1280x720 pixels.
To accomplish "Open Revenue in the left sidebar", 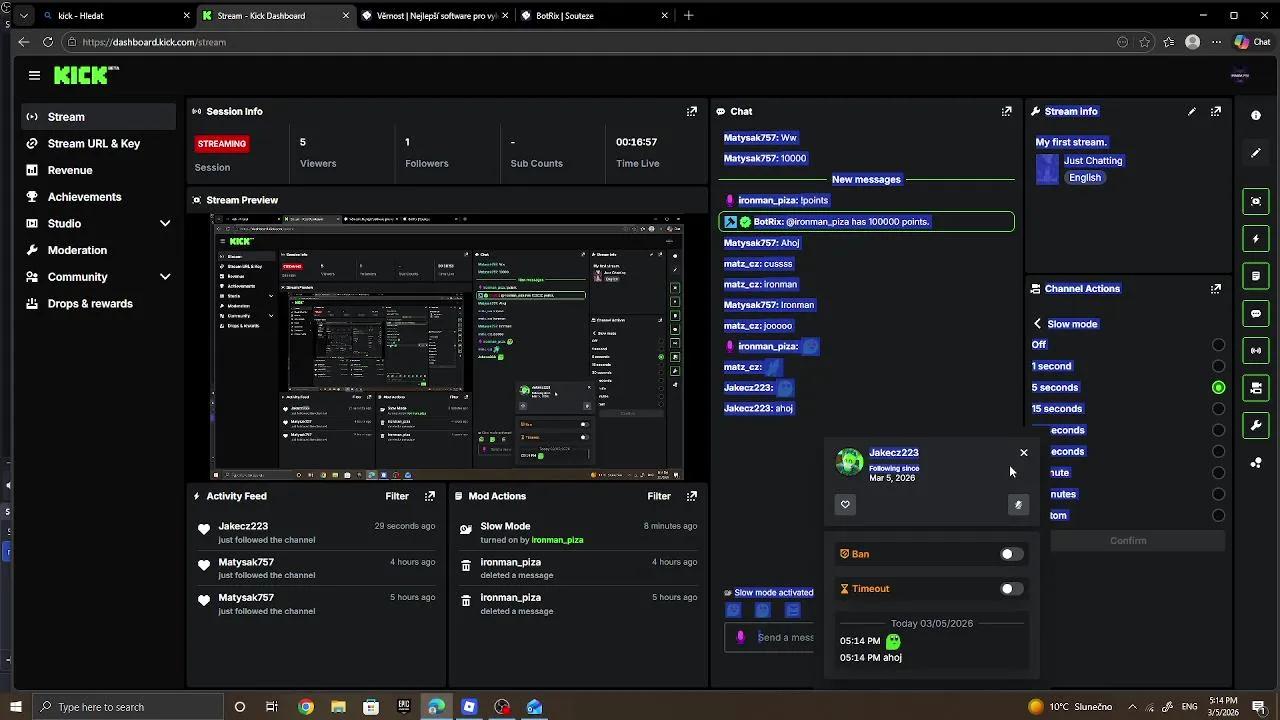I will coord(99,170).
